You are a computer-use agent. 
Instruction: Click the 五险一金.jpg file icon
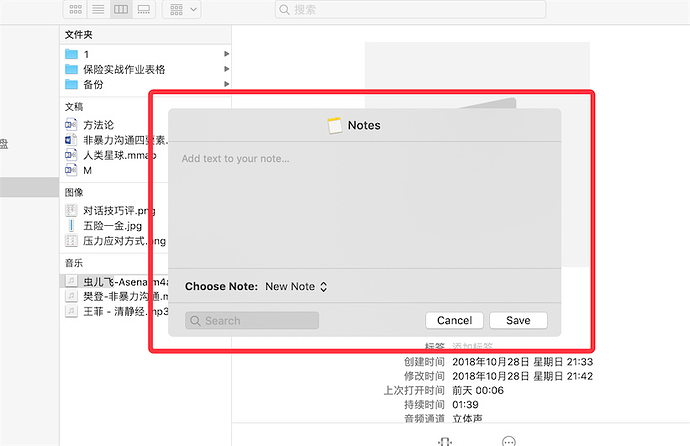click(x=71, y=226)
